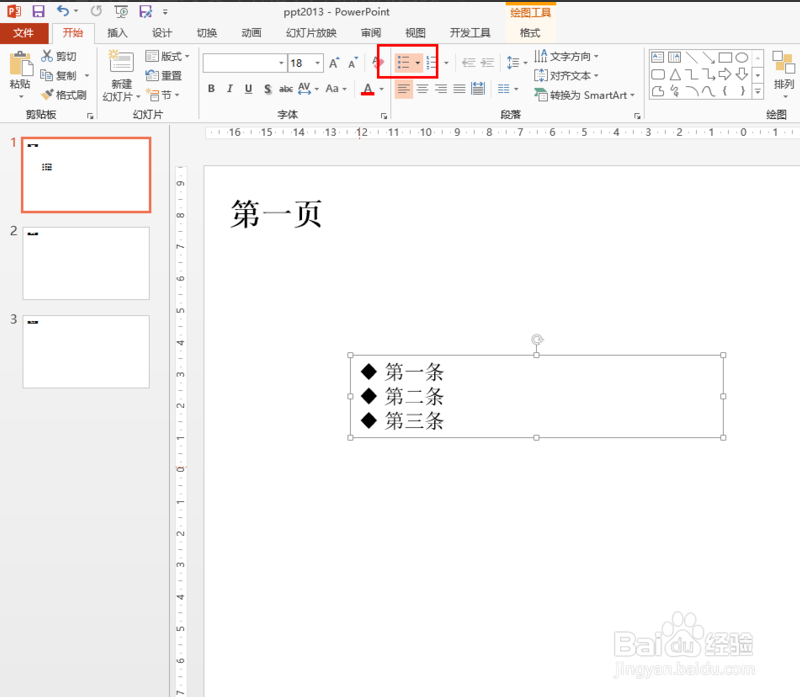Switch to the 设计 tab
The width and height of the screenshot is (800, 697).
[162, 33]
